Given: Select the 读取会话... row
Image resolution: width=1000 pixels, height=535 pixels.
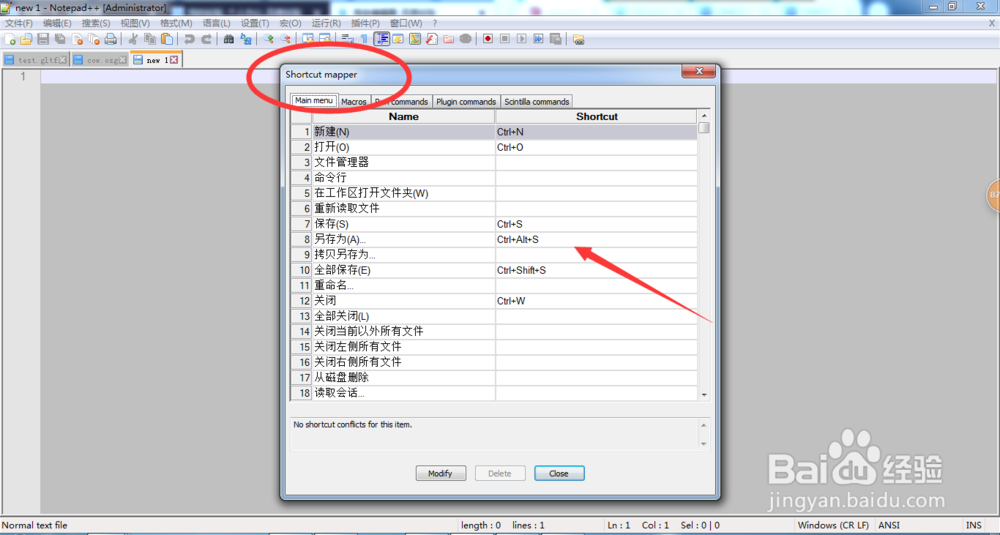Looking at the screenshot, I should pyautogui.click(x=494, y=393).
